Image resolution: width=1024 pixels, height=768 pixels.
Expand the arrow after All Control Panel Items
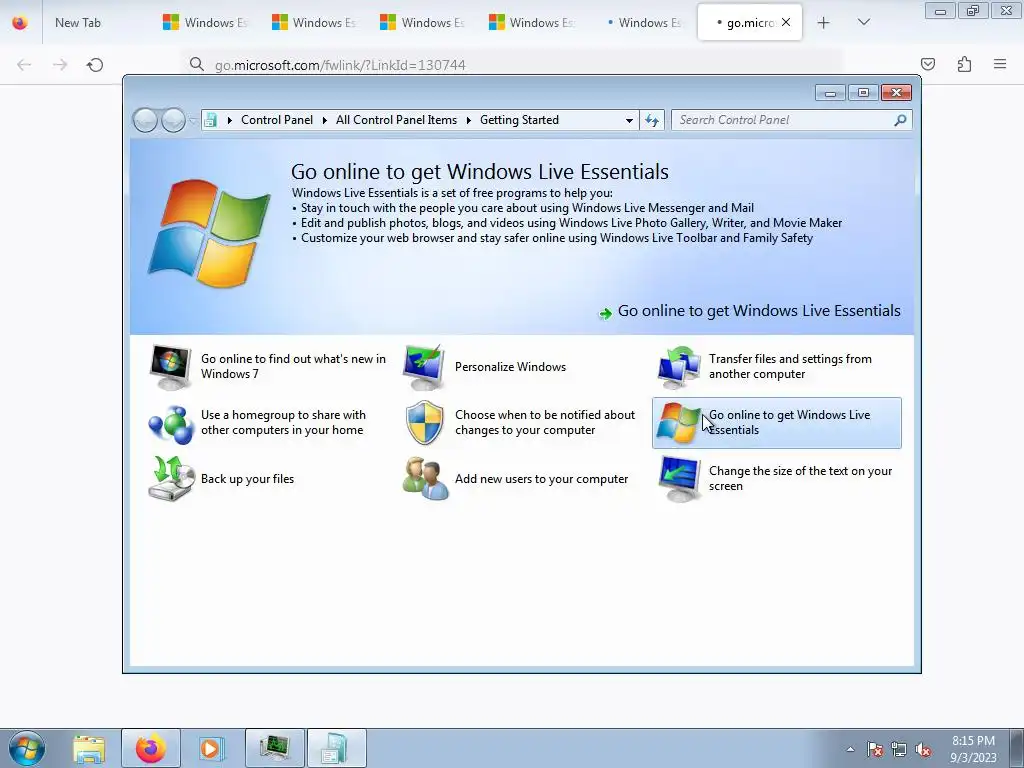pyautogui.click(x=468, y=120)
